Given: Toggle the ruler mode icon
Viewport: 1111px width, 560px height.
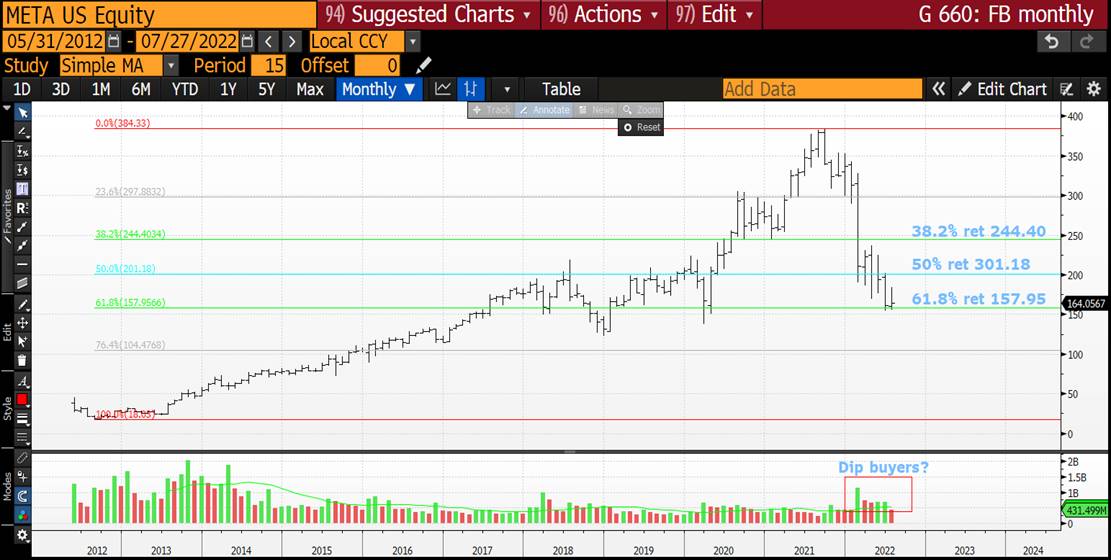Looking at the screenshot, I should click(22, 459).
